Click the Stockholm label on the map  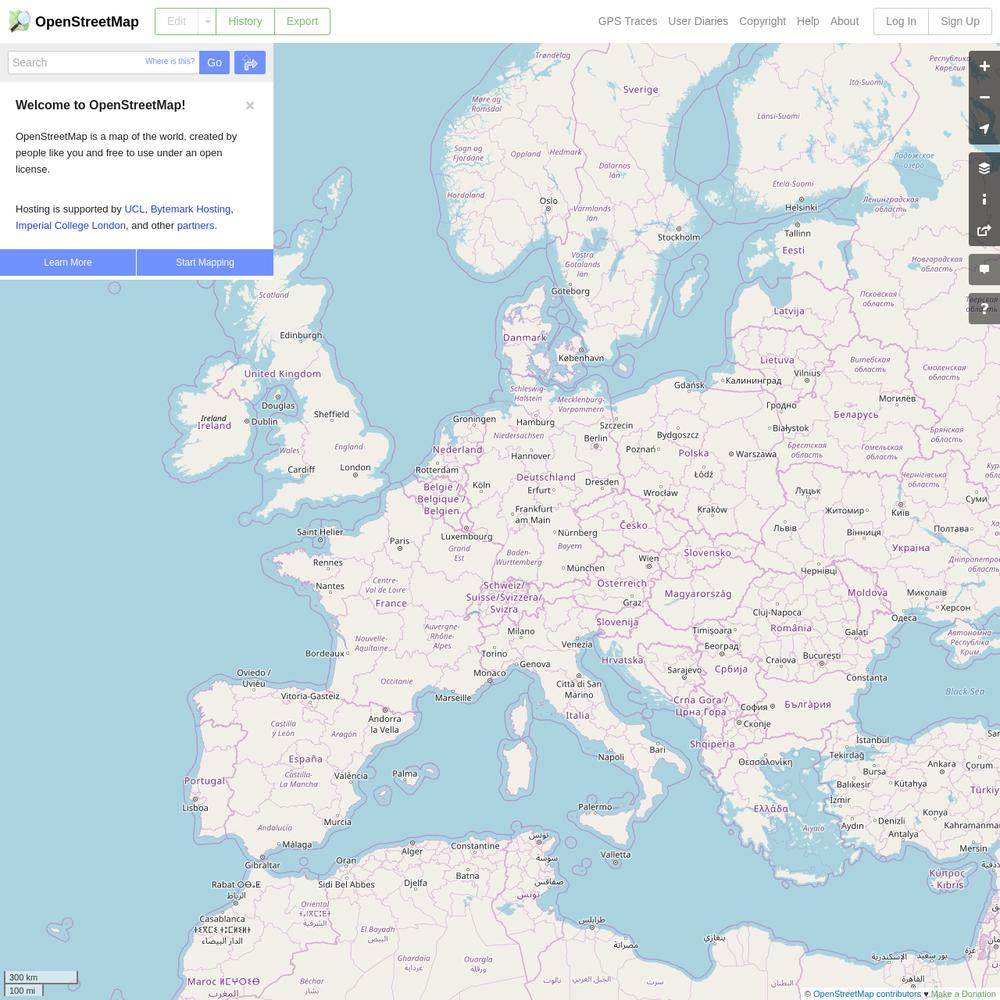(x=679, y=237)
